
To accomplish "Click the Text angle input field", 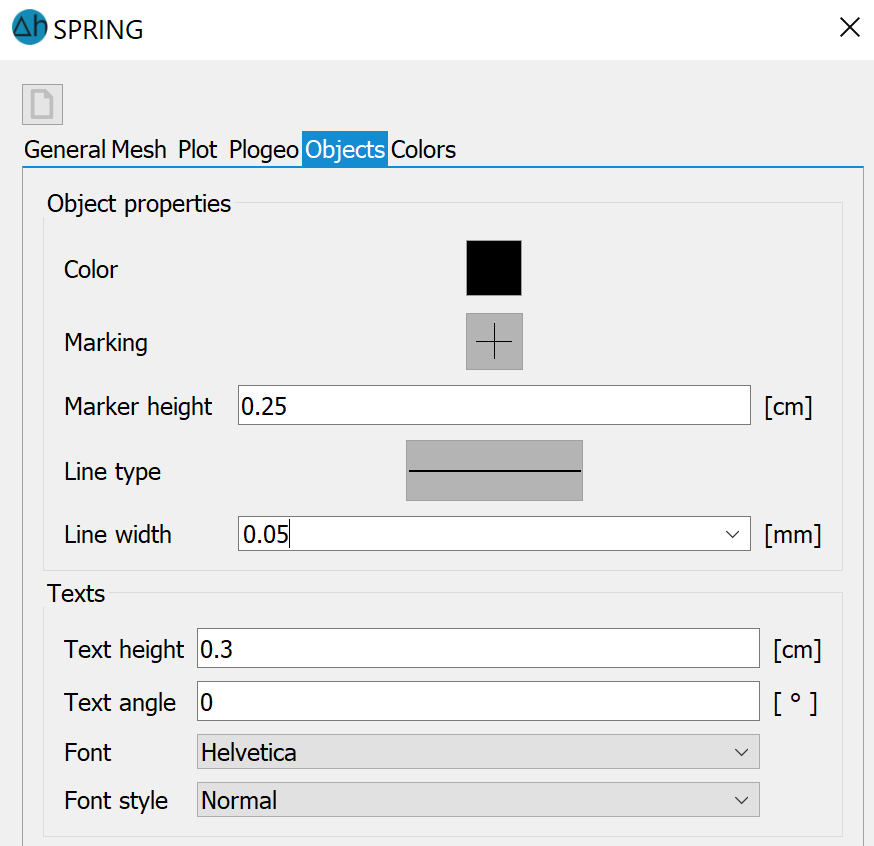I will (478, 701).
